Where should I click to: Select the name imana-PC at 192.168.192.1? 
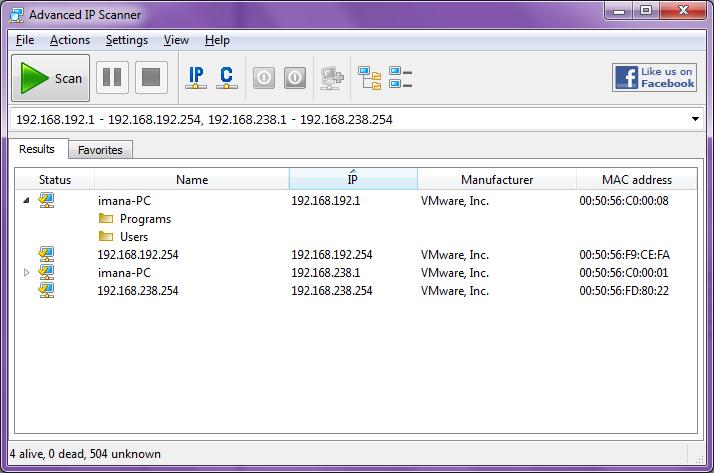click(x=124, y=201)
